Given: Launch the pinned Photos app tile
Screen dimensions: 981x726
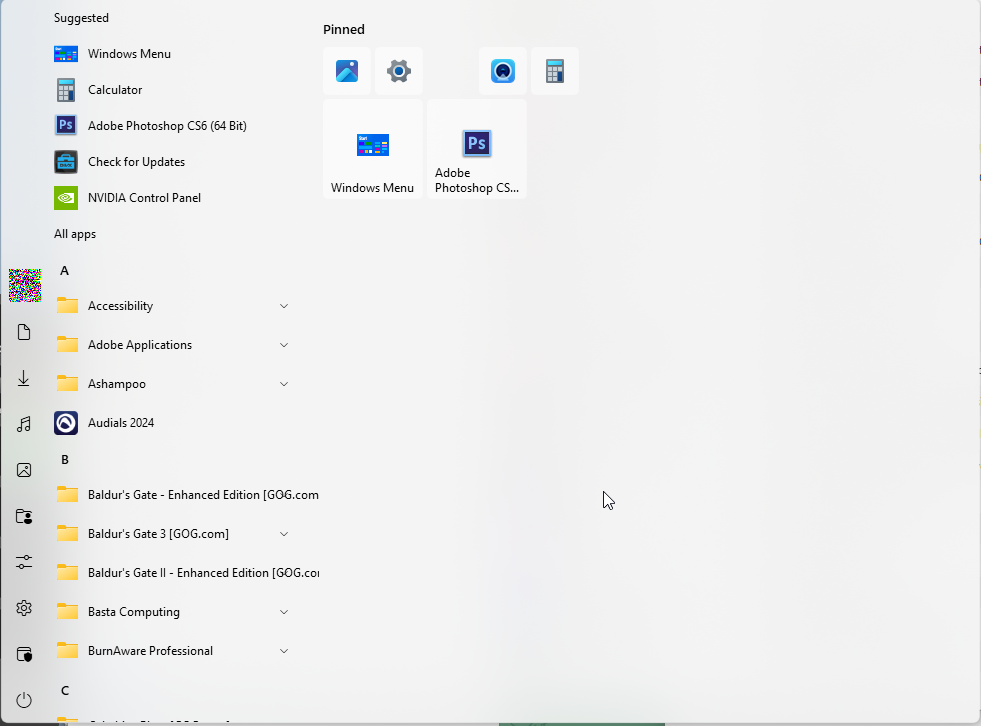Looking at the screenshot, I should pos(347,71).
